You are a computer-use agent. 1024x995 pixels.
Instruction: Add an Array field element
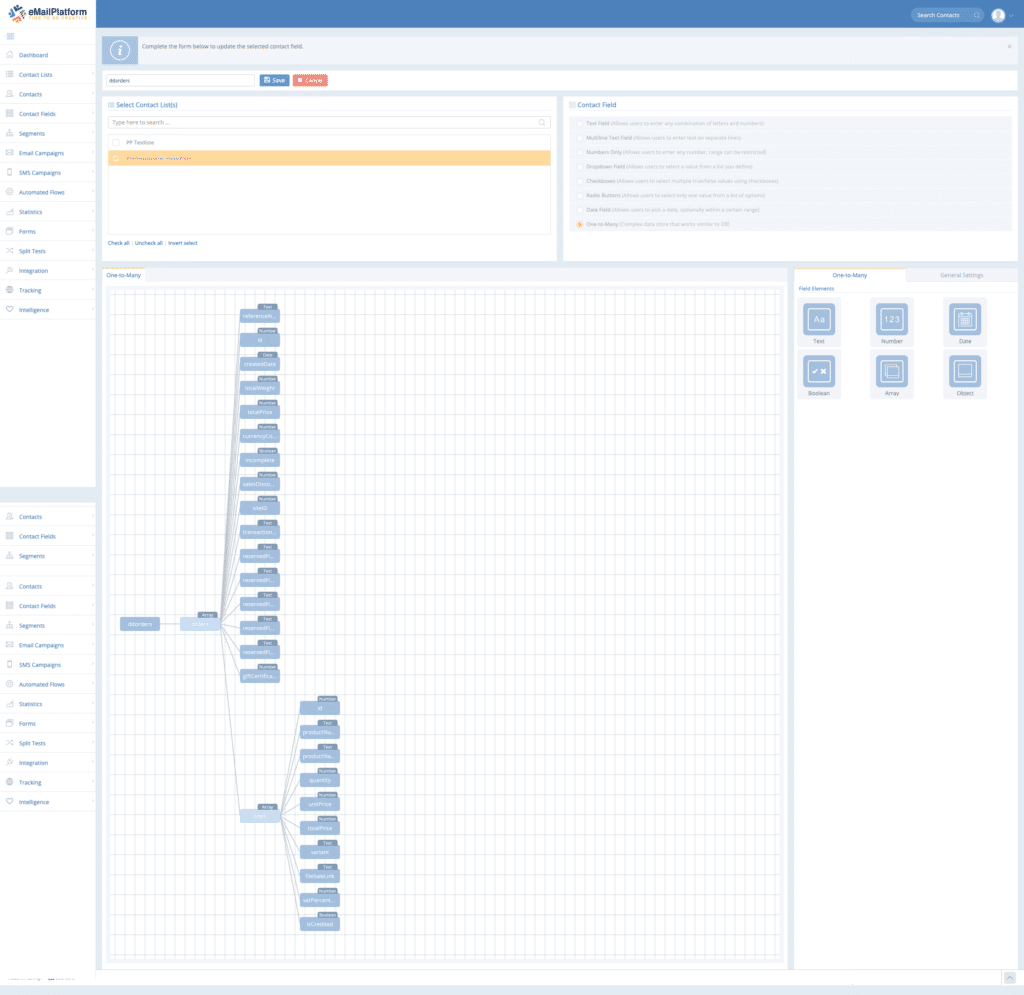[891, 371]
